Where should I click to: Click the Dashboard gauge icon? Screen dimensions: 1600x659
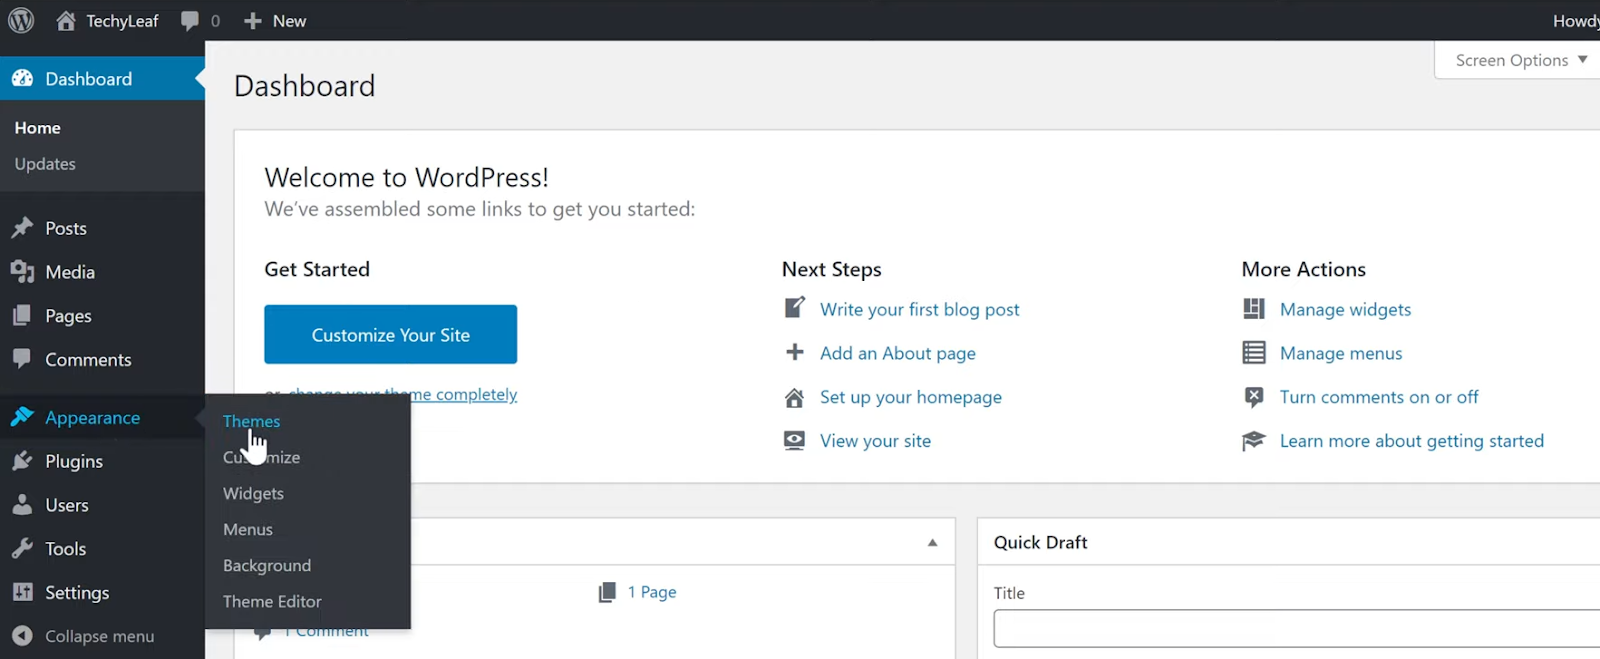[22, 78]
